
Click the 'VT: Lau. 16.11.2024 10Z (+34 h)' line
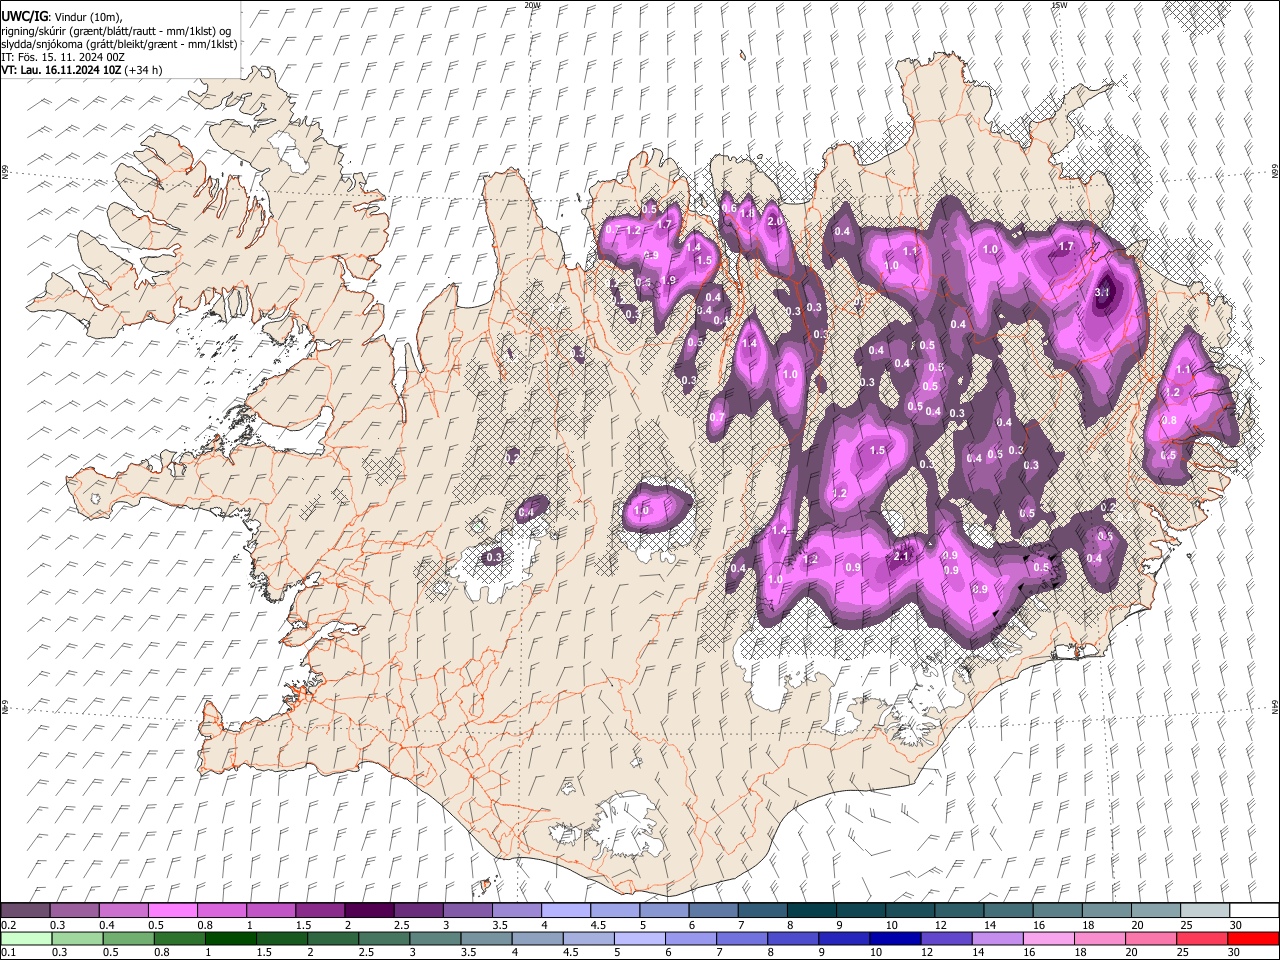[x=81, y=70]
